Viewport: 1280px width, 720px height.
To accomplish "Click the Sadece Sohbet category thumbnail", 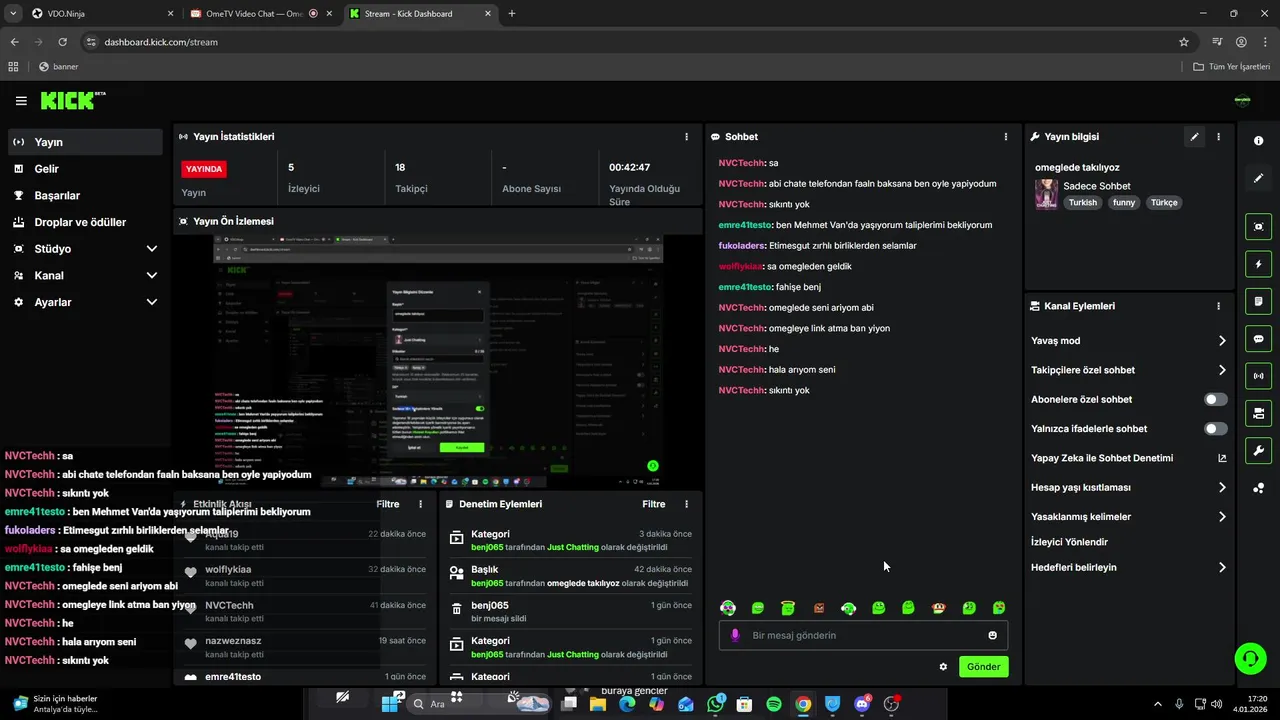I will click(1046, 194).
